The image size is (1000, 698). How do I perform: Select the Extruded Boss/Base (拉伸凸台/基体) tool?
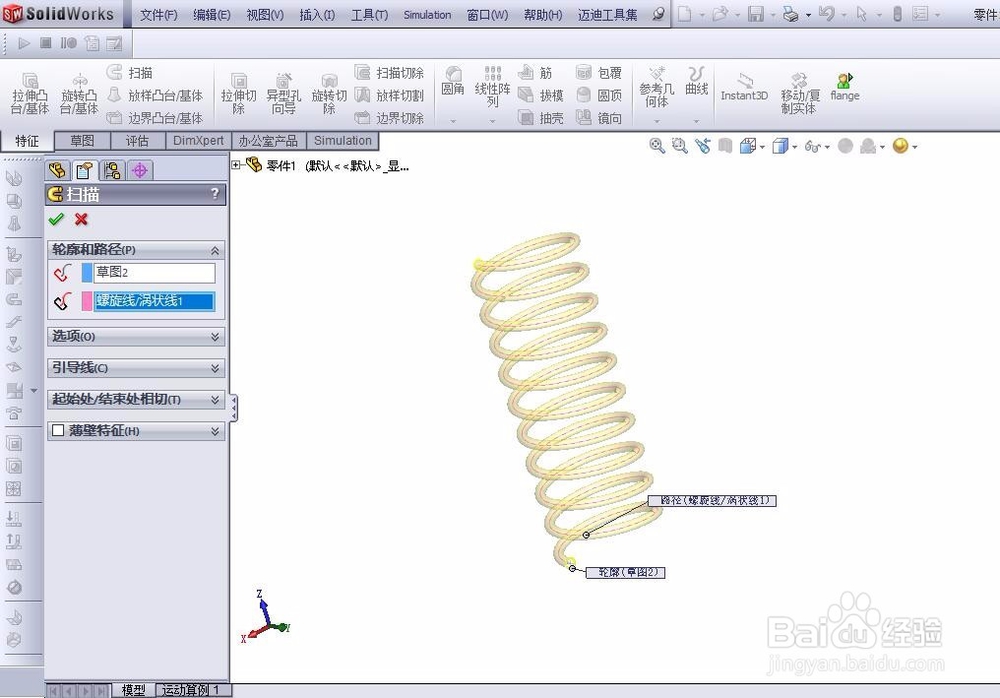(x=30, y=90)
